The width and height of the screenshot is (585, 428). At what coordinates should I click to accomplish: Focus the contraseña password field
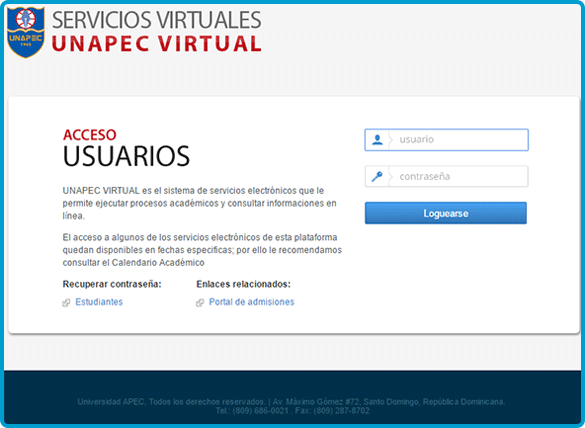click(447, 176)
